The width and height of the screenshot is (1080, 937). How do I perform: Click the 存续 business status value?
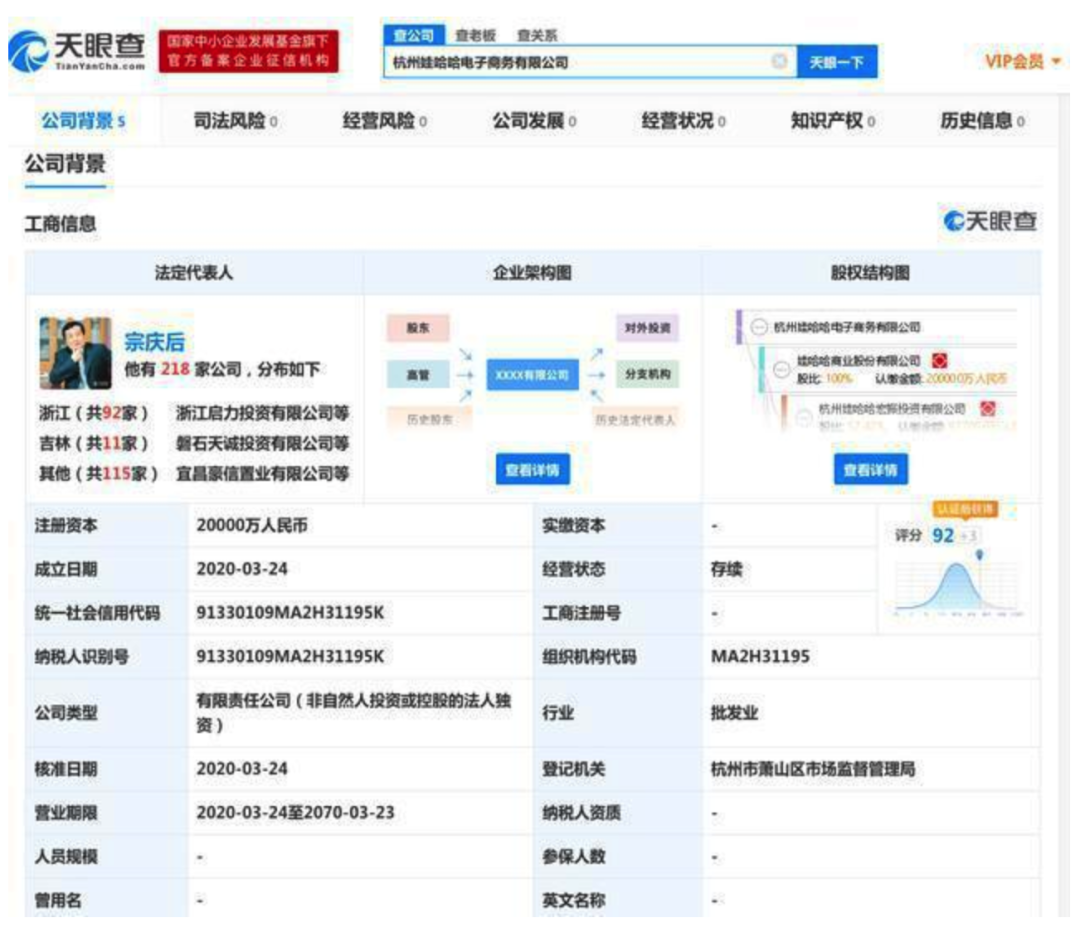(727, 569)
